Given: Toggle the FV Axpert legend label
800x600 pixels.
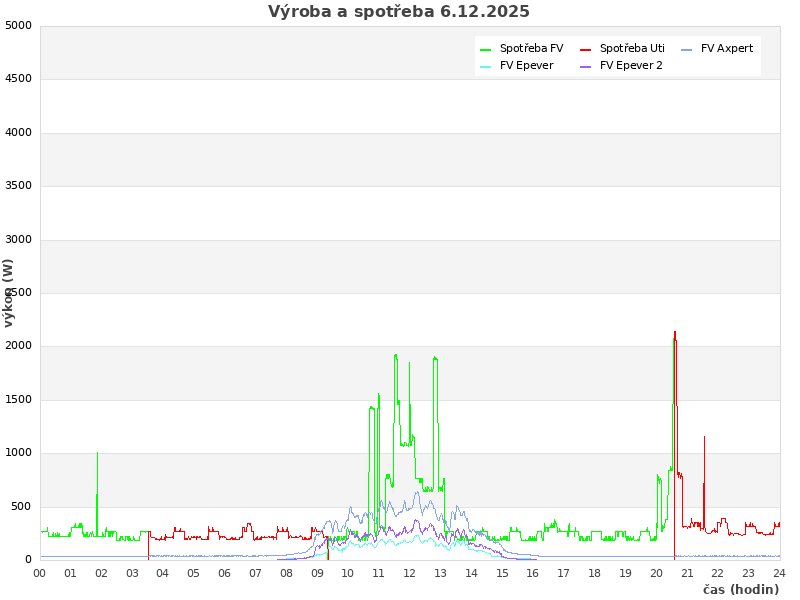Looking at the screenshot, I should (727, 48).
